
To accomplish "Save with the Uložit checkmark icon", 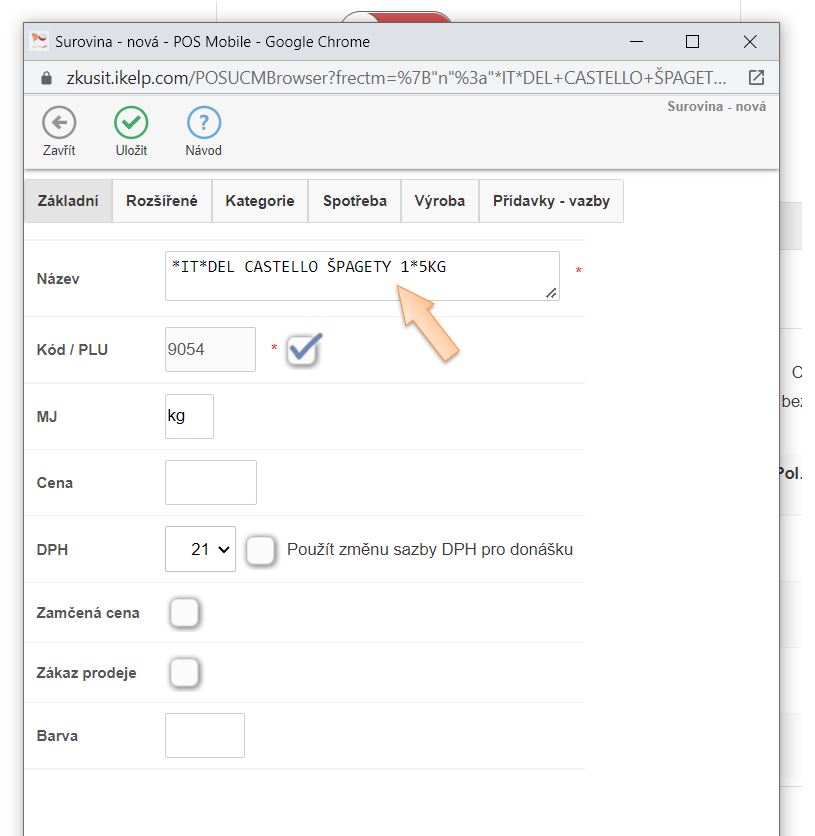I will pos(130,123).
